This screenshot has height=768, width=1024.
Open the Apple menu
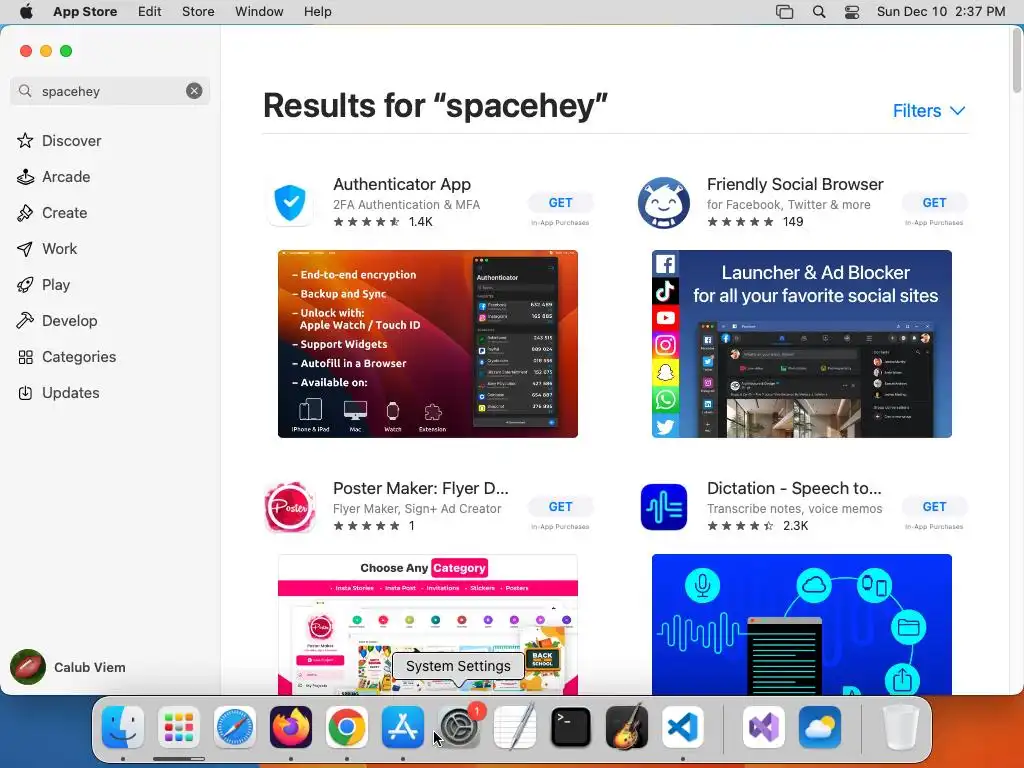26,11
